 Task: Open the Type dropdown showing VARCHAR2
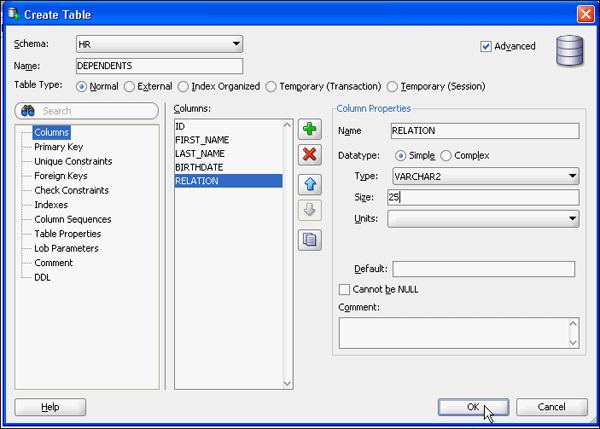click(x=486, y=176)
